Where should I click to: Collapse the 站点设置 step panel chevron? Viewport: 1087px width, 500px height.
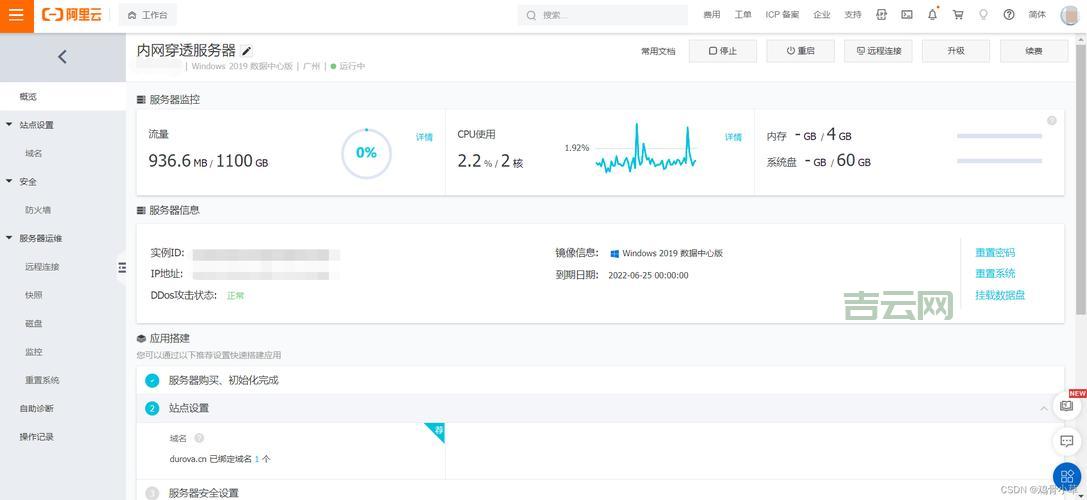[1044, 409]
